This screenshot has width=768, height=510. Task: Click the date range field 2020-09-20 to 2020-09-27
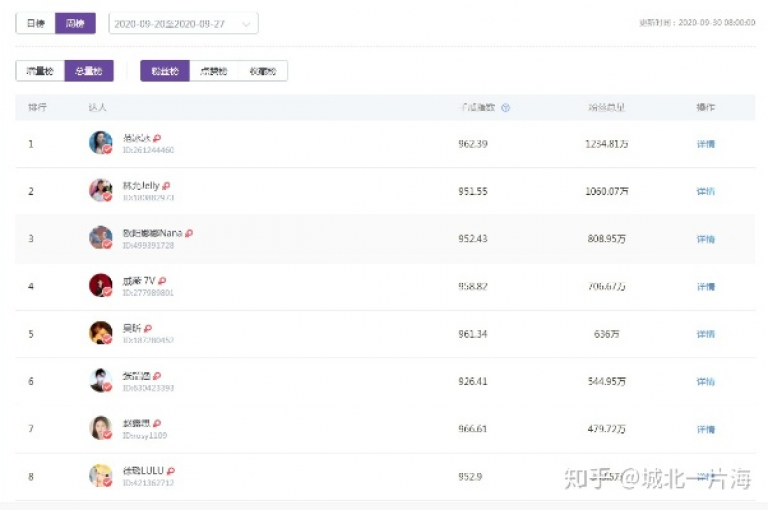coord(184,24)
